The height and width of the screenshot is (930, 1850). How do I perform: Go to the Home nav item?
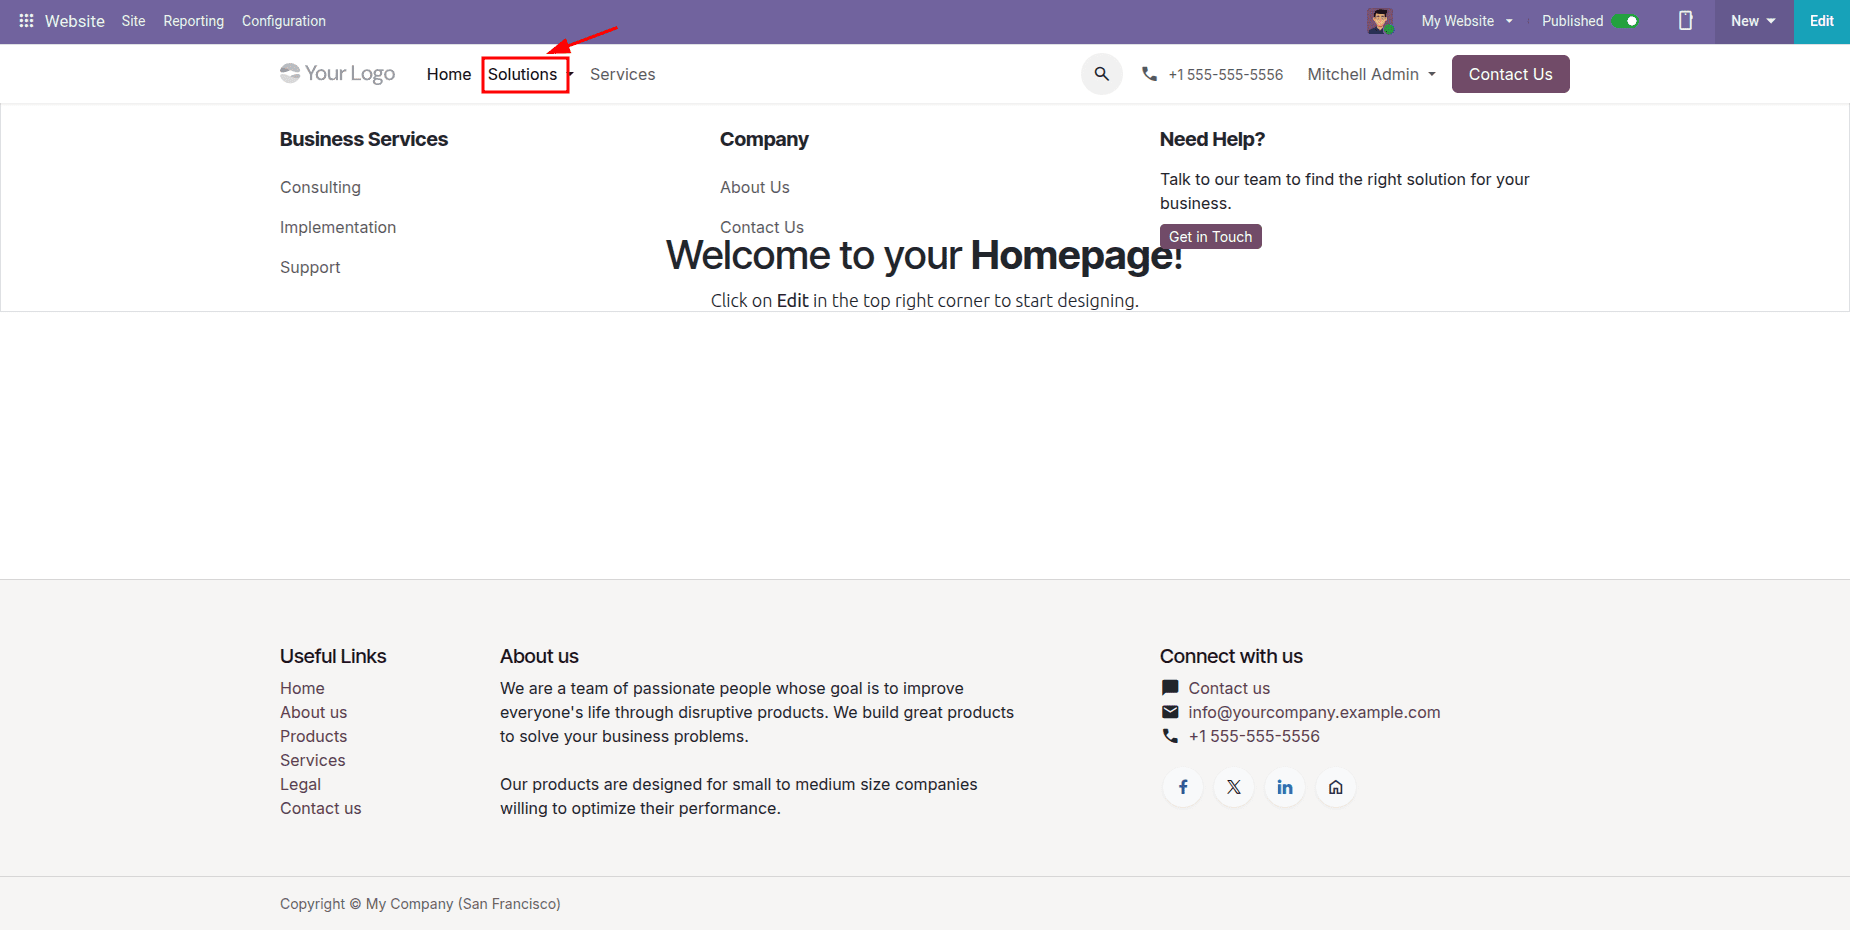point(449,74)
